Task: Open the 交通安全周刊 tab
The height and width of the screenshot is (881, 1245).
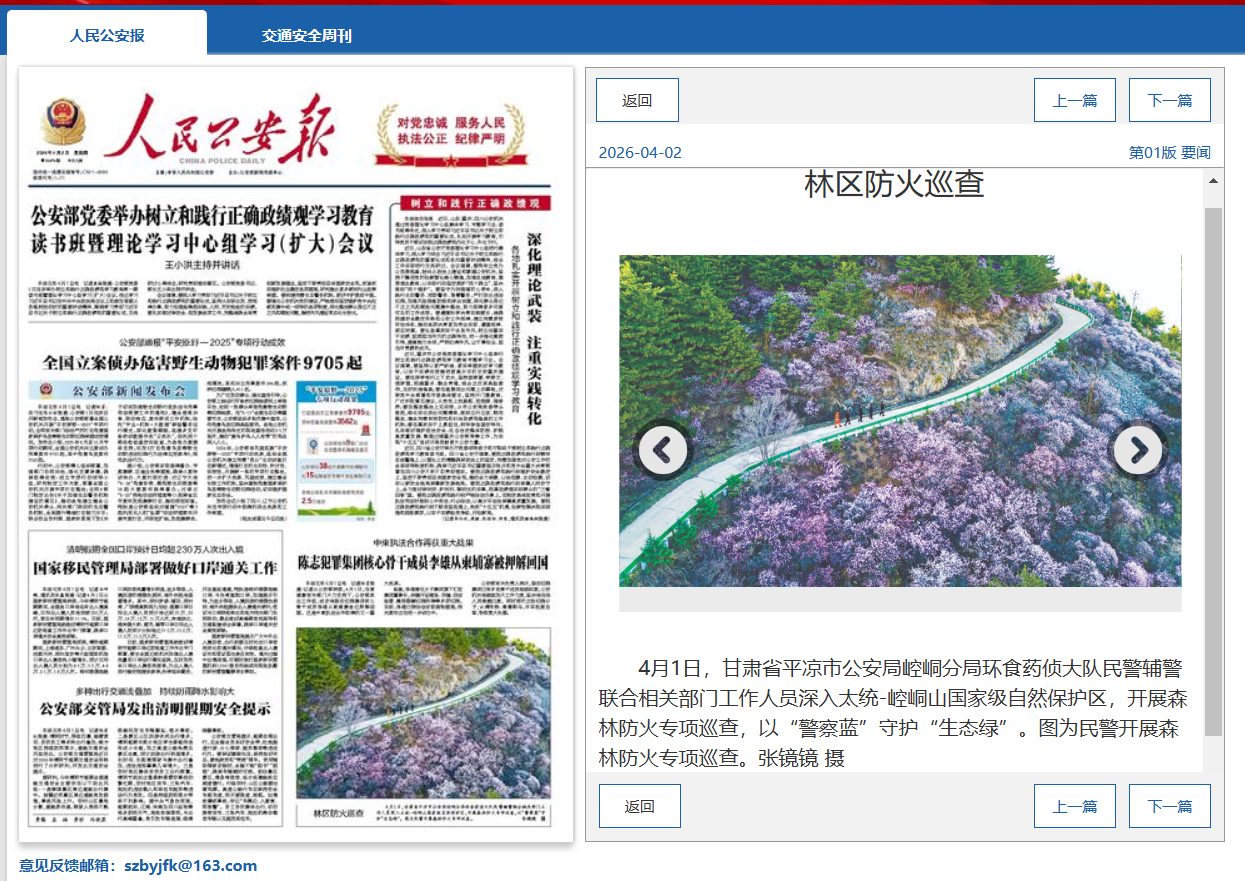Action: pyautogui.click(x=307, y=36)
